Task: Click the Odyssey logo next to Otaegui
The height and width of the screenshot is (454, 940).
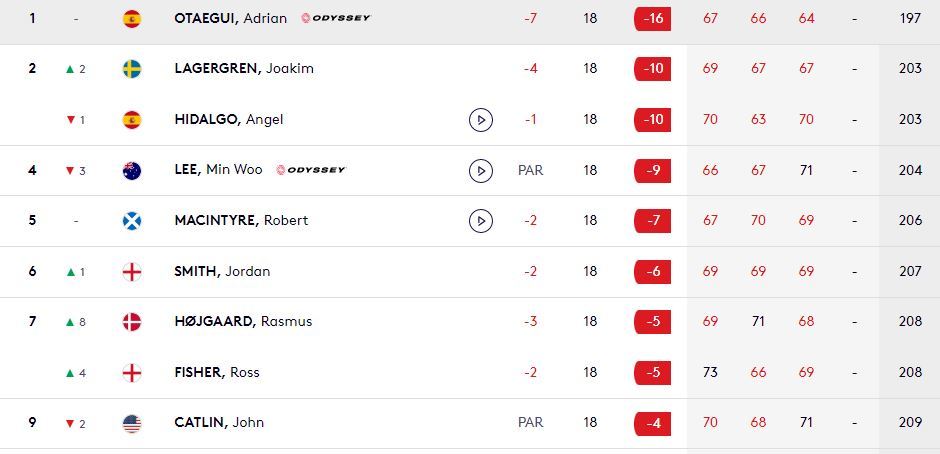Action: [x=335, y=18]
